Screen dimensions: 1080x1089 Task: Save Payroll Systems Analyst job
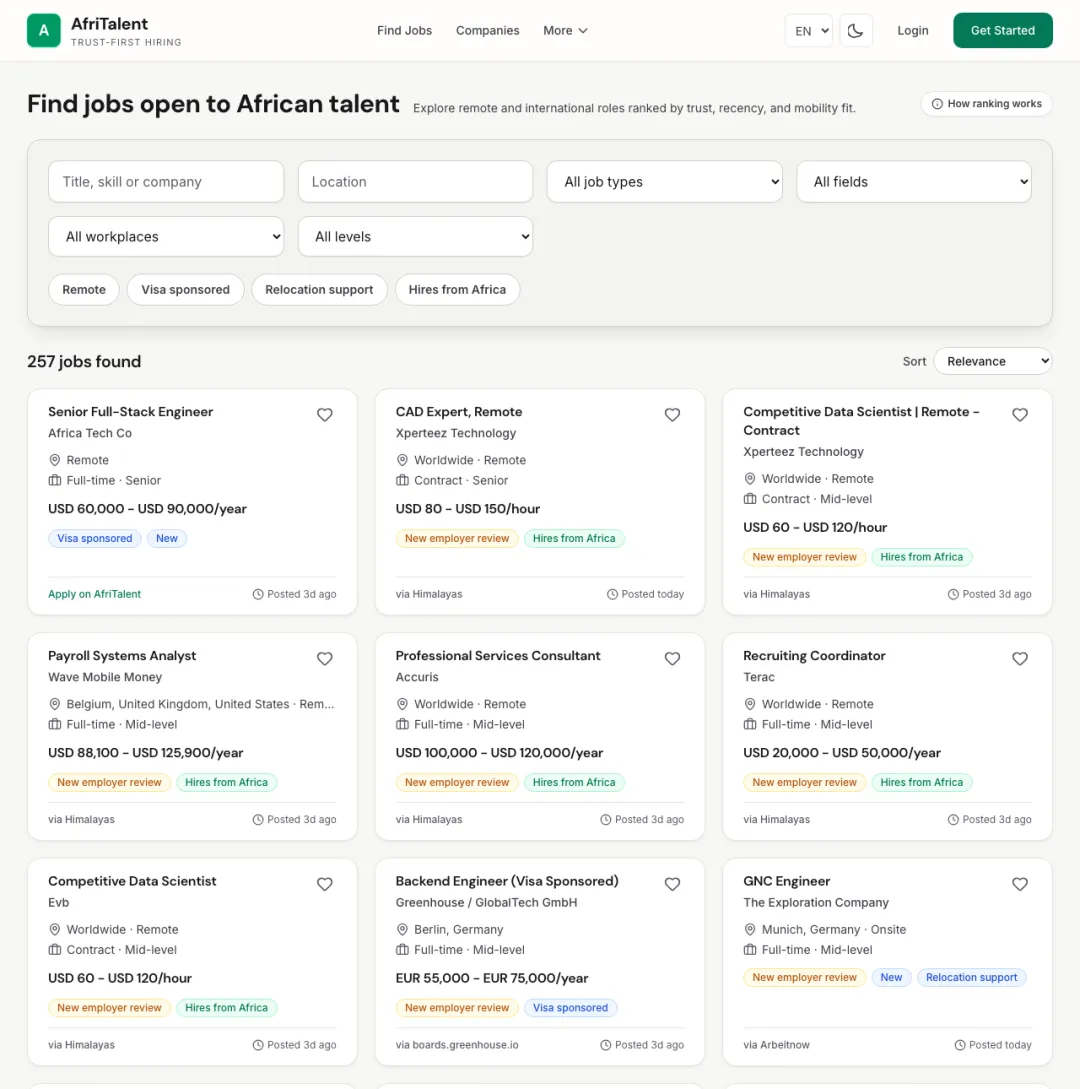pos(324,658)
